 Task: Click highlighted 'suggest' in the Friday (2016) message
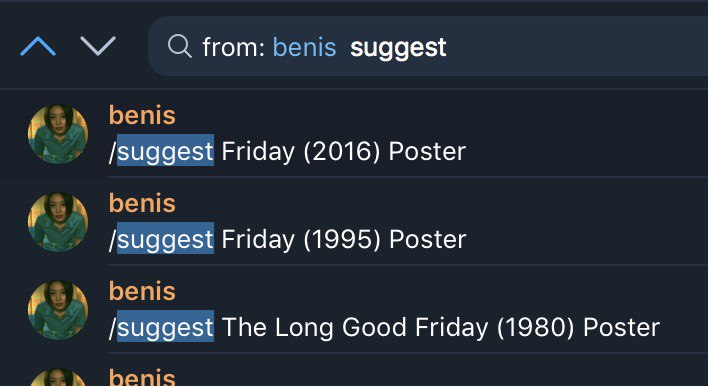pyautogui.click(x=165, y=150)
